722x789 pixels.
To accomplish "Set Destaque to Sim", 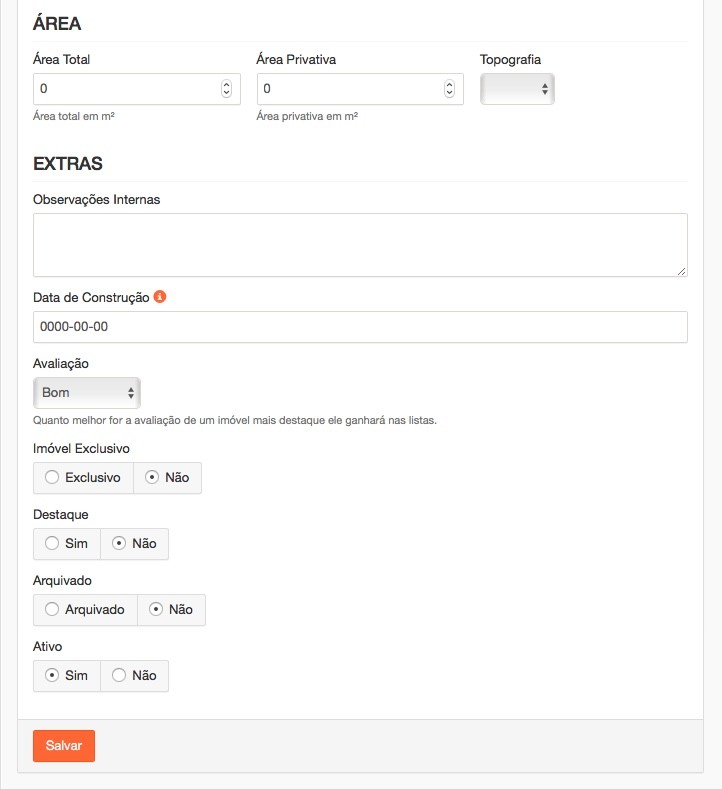I will (66, 544).
